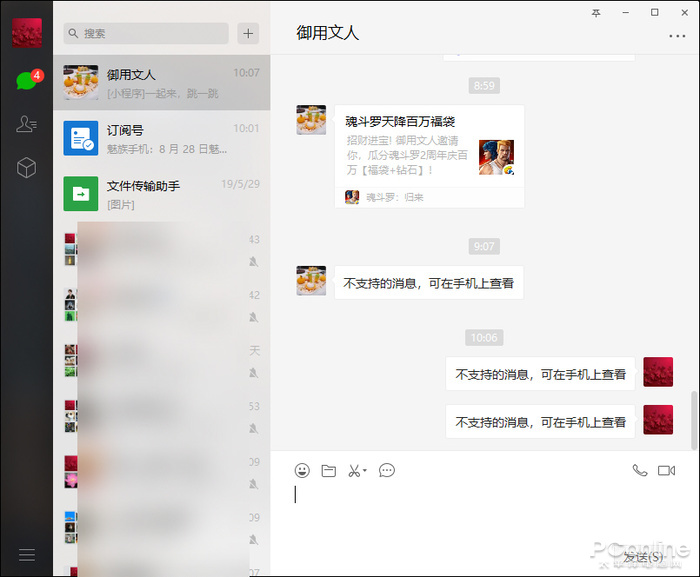Click my avatar beside the last sent message

pyautogui.click(x=658, y=420)
